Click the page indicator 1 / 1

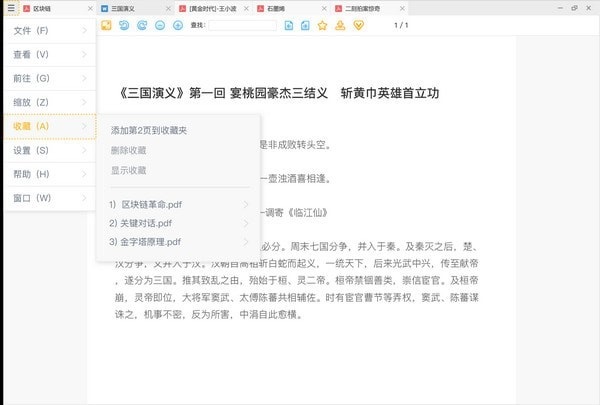[401, 25]
